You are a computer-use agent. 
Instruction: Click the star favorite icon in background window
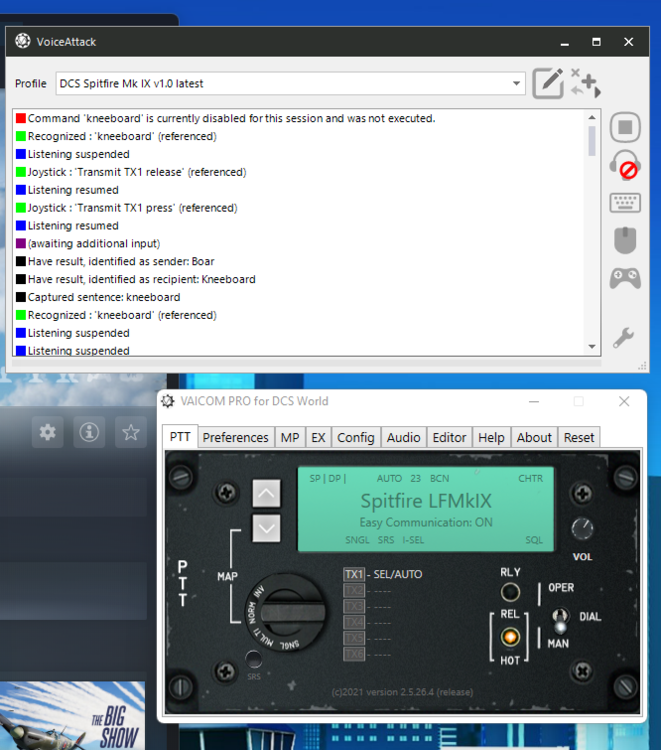click(131, 432)
